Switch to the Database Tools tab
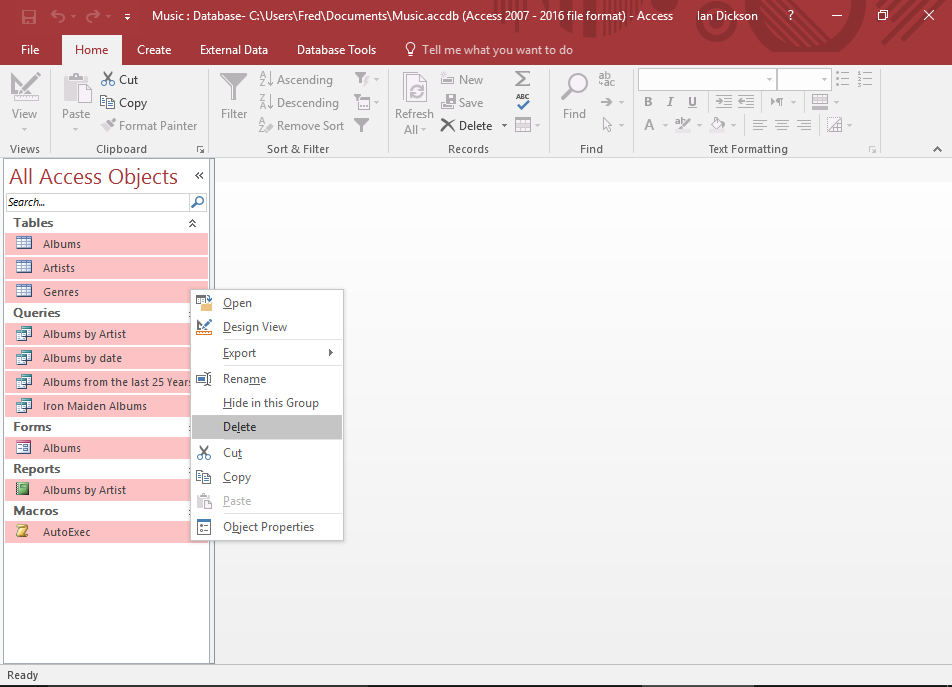 click(336, 50)
